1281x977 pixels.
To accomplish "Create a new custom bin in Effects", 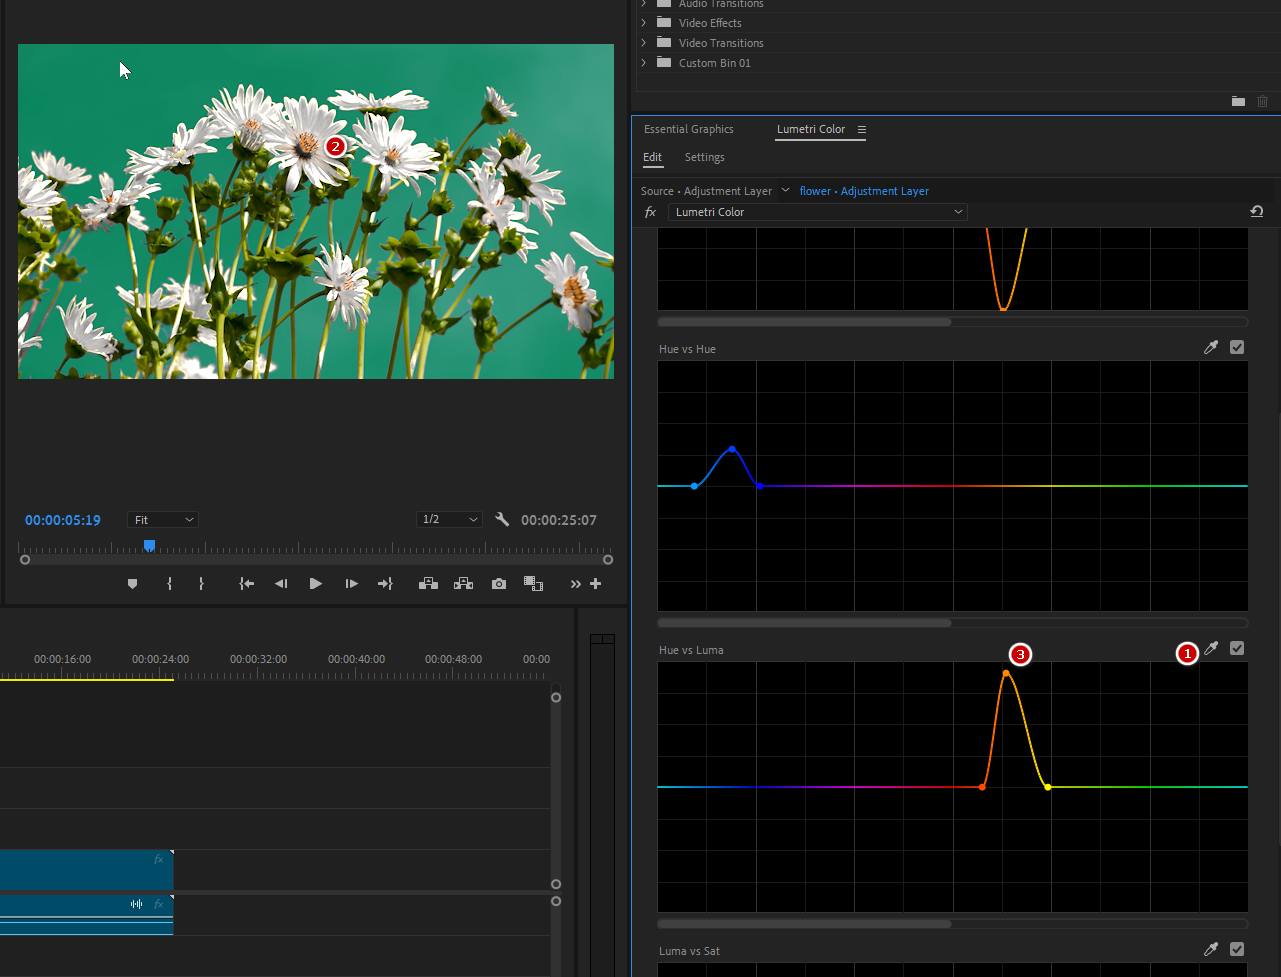I will [x=1238, y=101].
